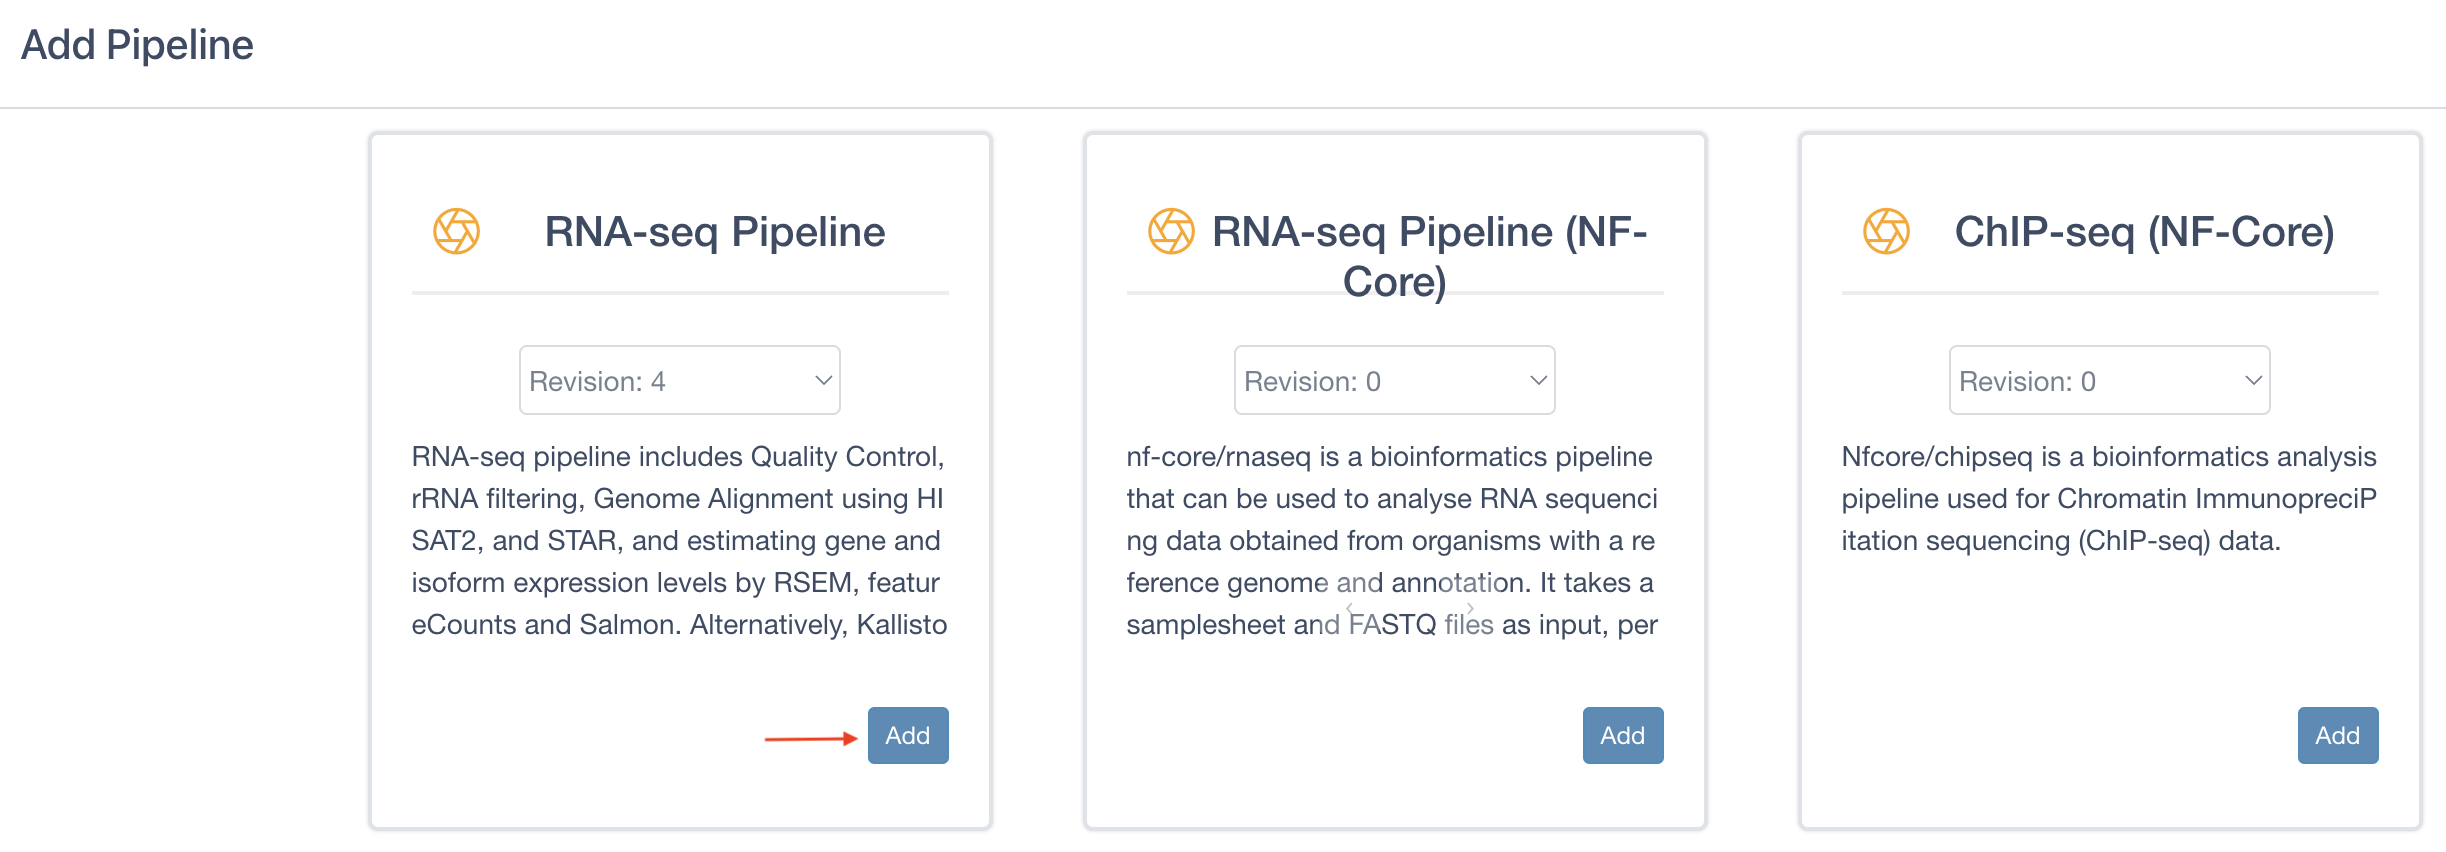
Task: Click the faint left chevron over NF-Core description
Action: (1349, 608)
